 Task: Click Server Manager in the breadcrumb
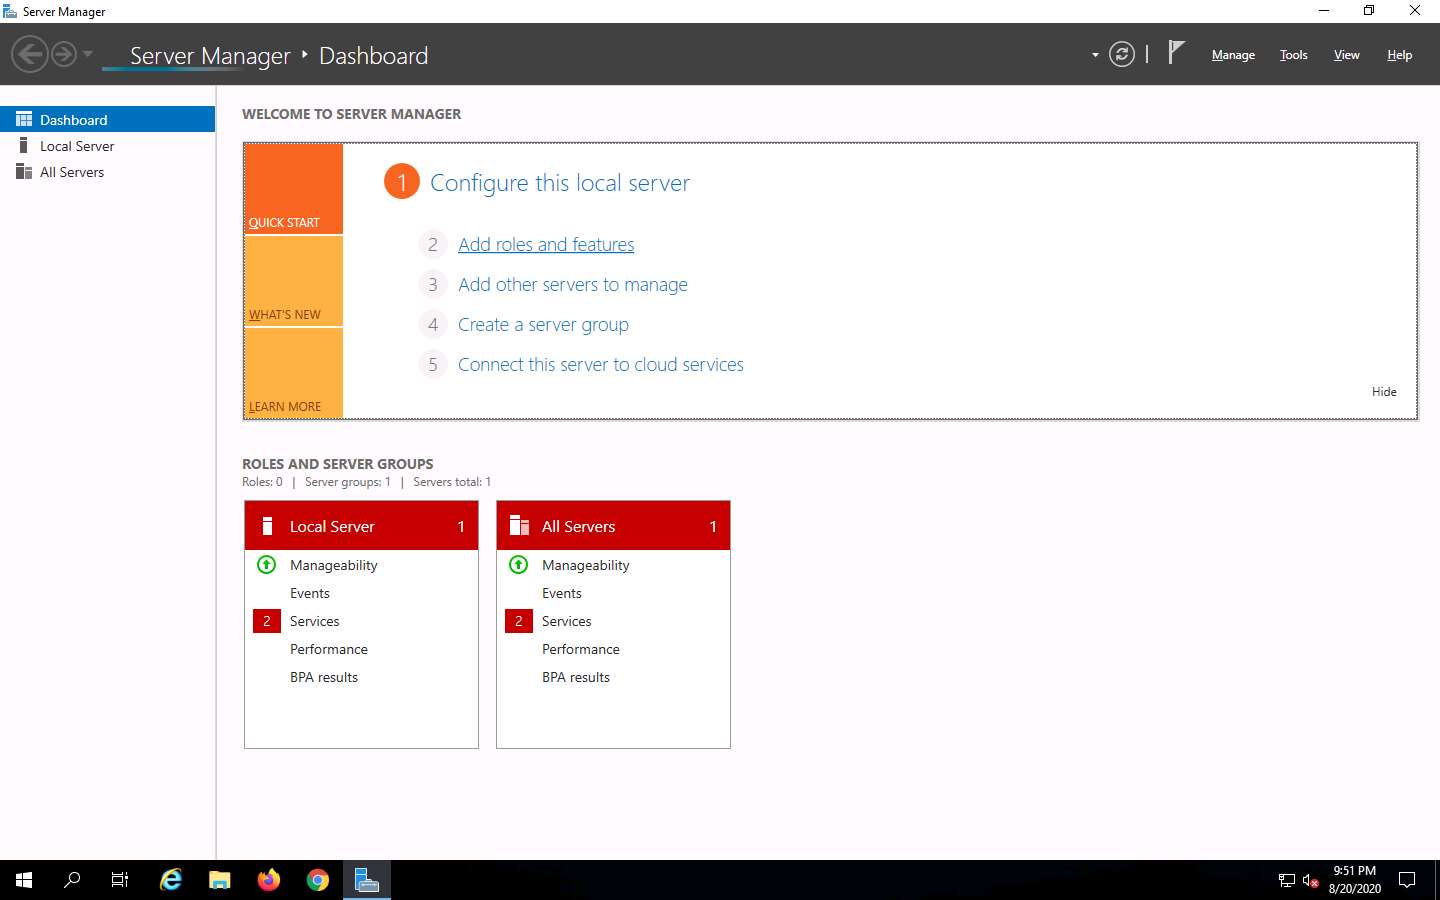click(x=210, y=56)
